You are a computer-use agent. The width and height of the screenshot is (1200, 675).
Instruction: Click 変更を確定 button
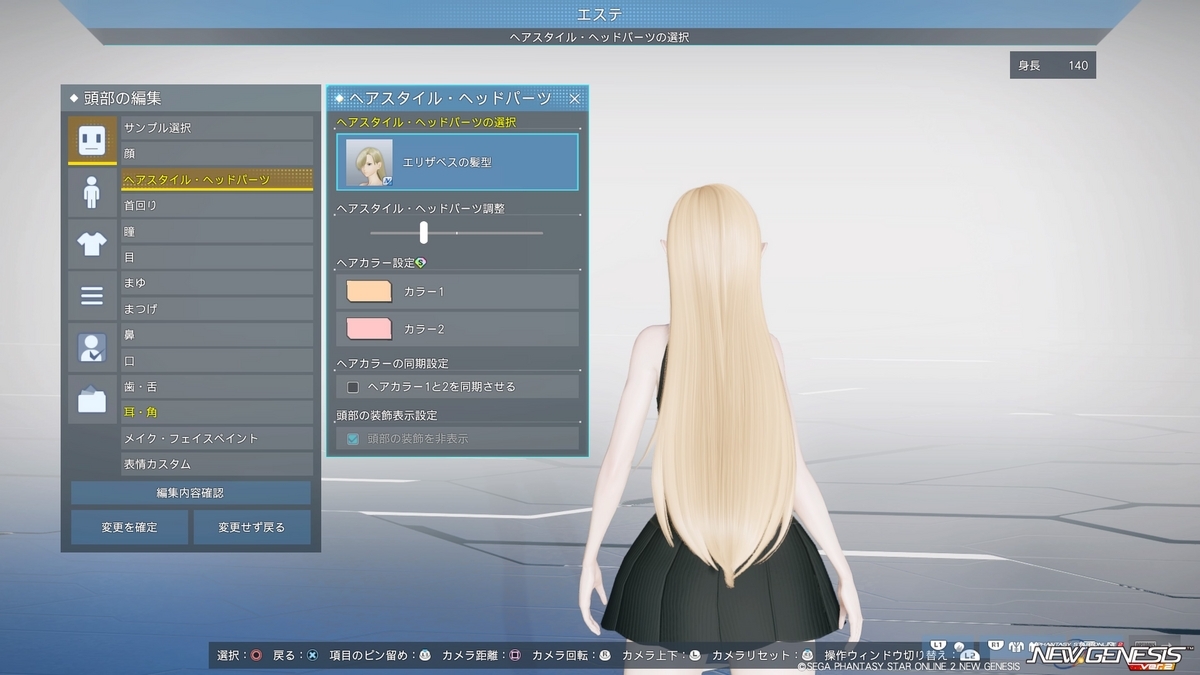tap(129, 527)
